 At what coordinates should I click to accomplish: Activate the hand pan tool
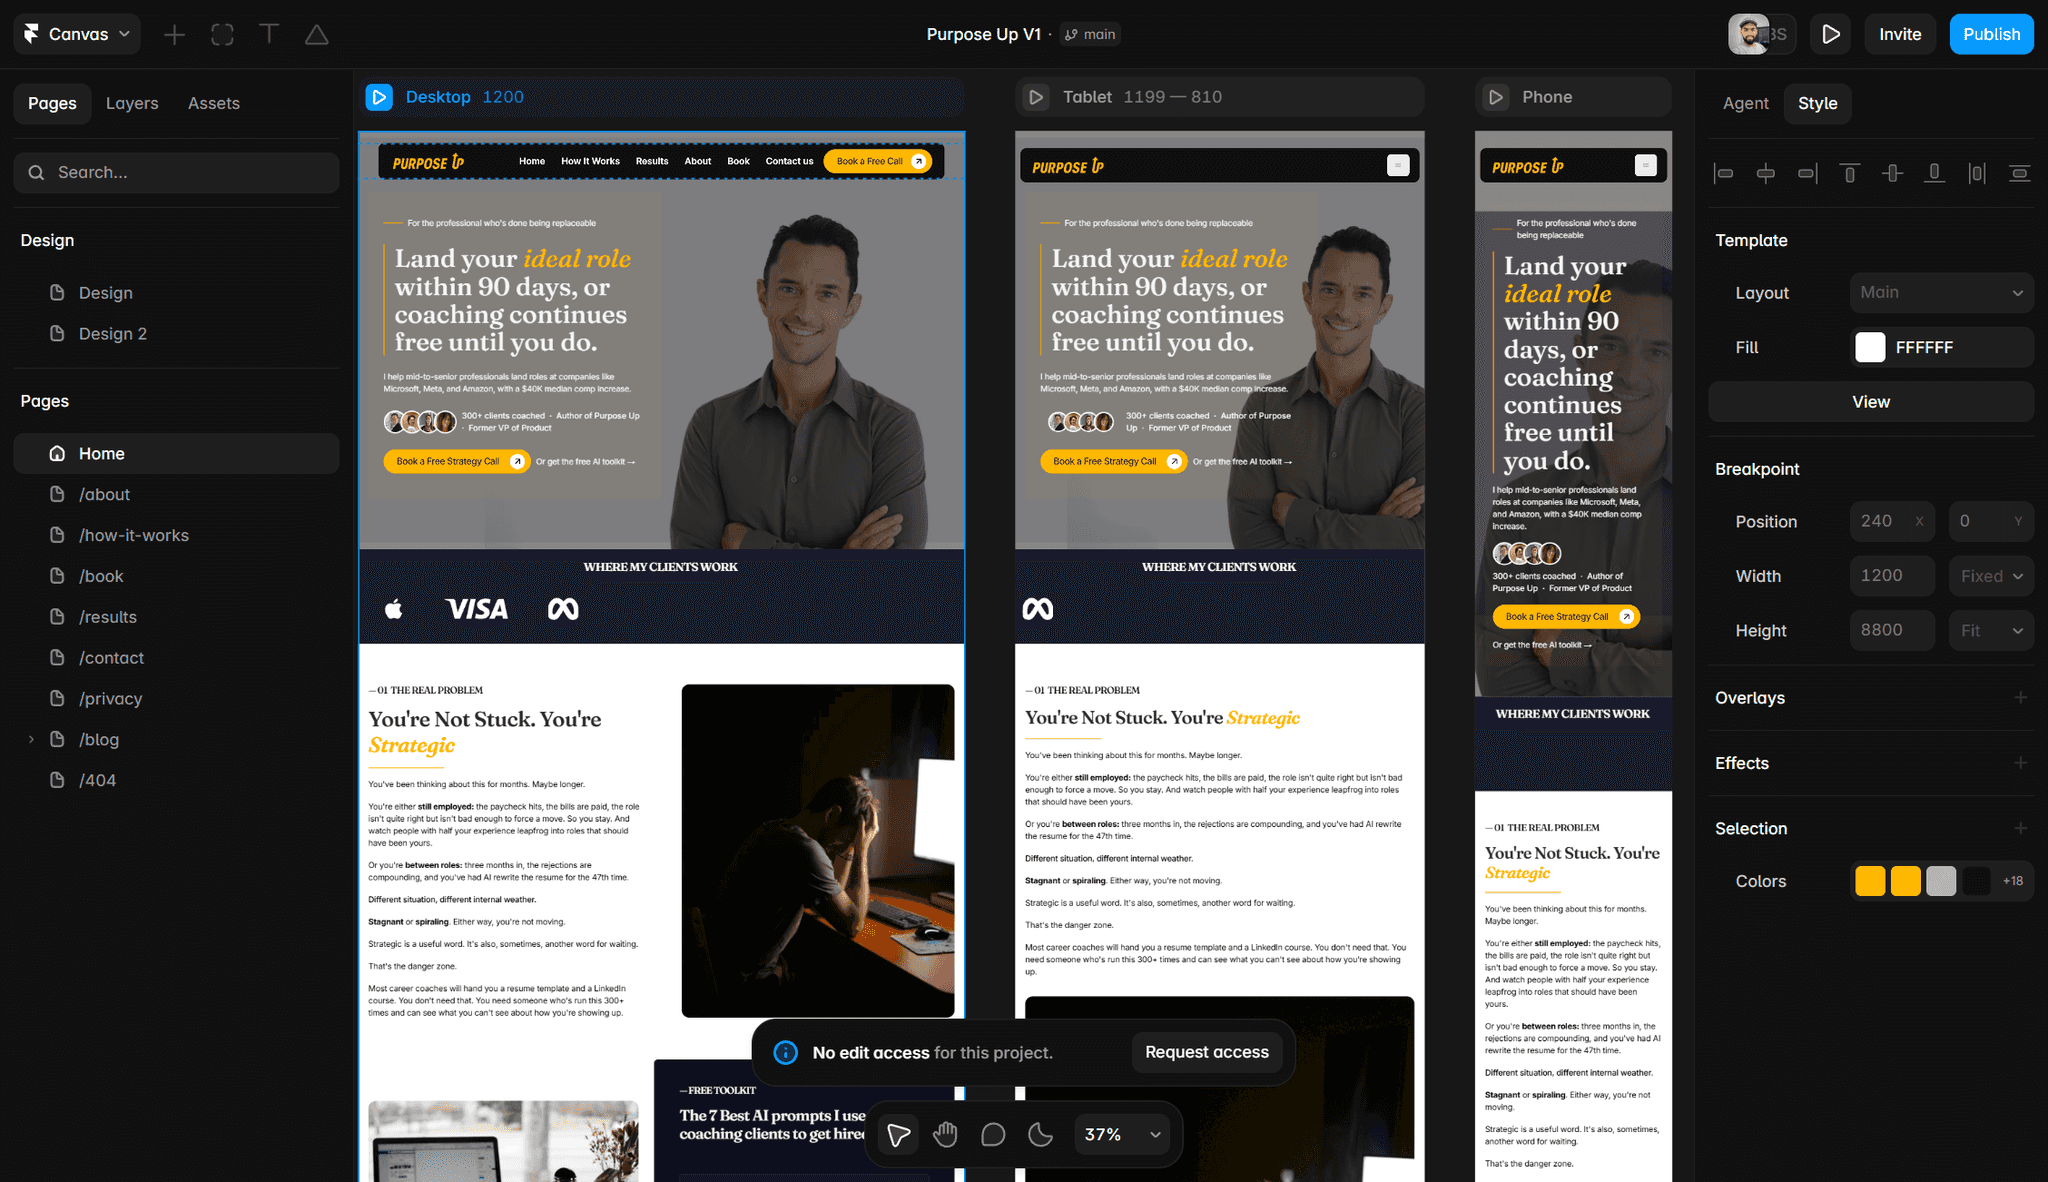pos(945,1134)
